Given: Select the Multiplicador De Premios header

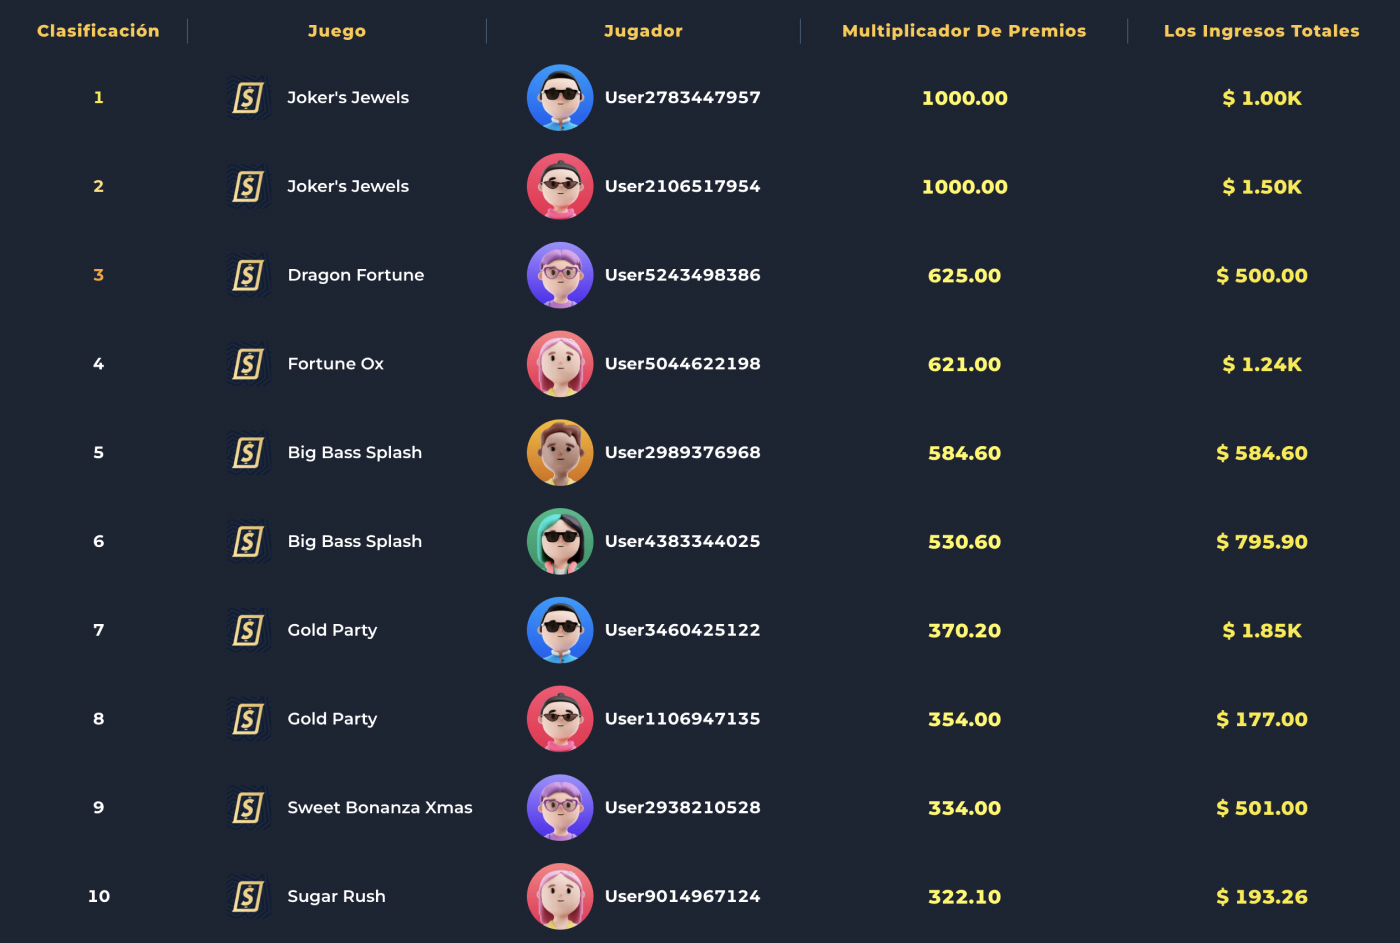Looking at the screenshot, I should pyautogui.click(x=964, y=31).
